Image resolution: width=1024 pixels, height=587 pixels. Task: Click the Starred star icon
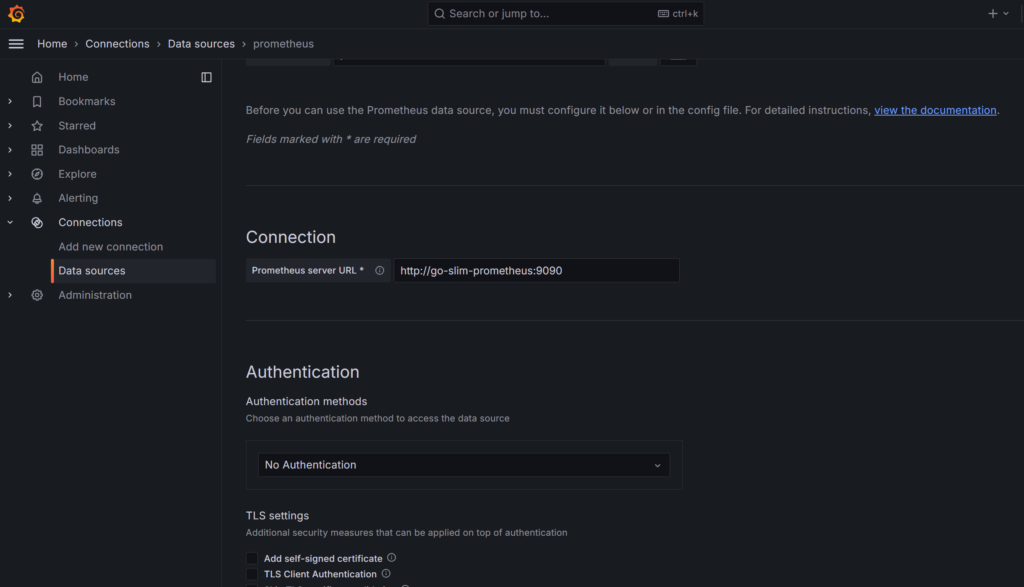click(x=37, y=125)
